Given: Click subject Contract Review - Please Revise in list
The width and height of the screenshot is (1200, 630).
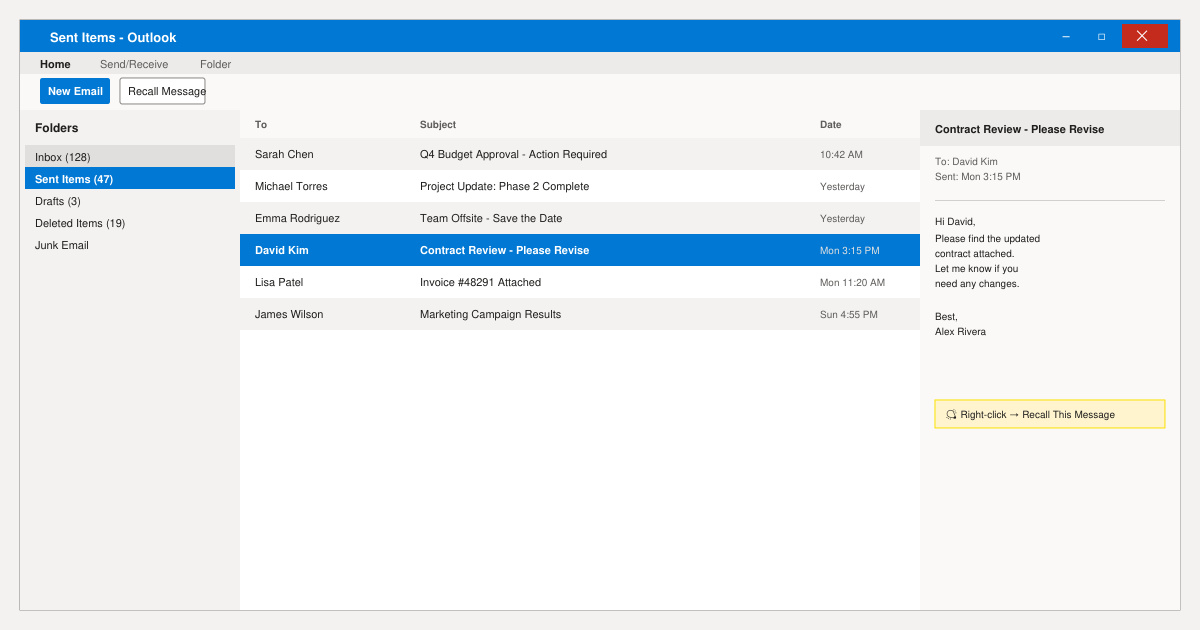Looking at the screenshot, I should [504, 250].
